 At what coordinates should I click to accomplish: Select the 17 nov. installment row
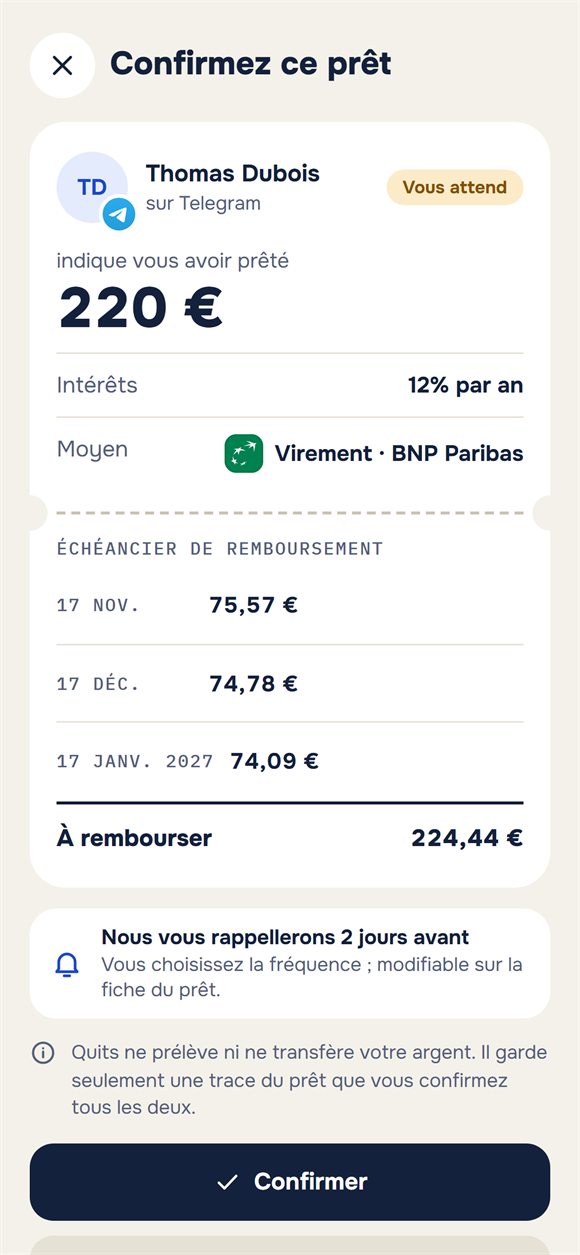[x=290, y=605]
